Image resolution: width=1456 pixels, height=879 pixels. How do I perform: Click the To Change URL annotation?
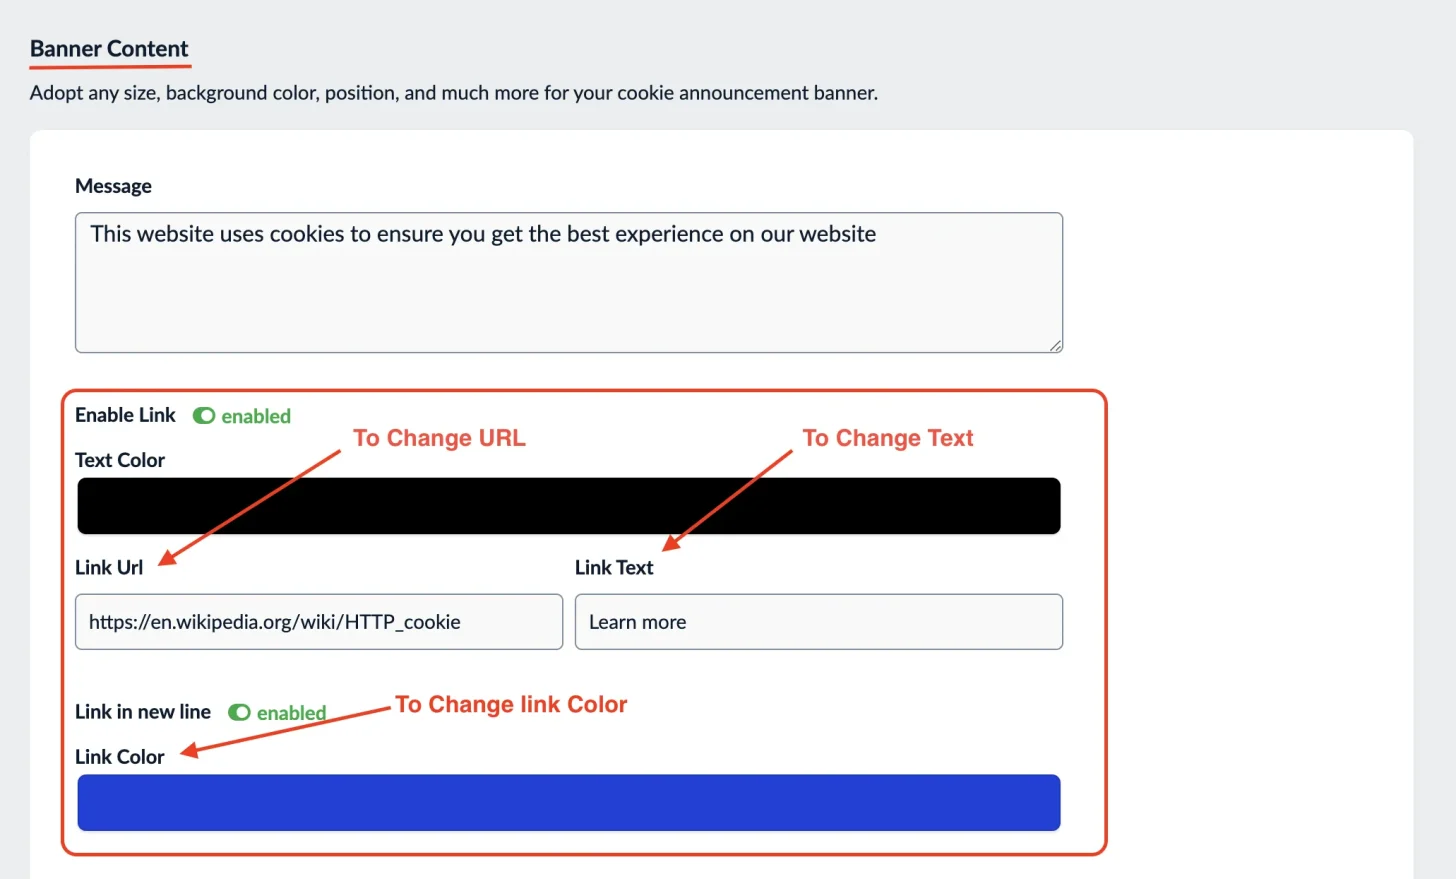pos(439,438)
